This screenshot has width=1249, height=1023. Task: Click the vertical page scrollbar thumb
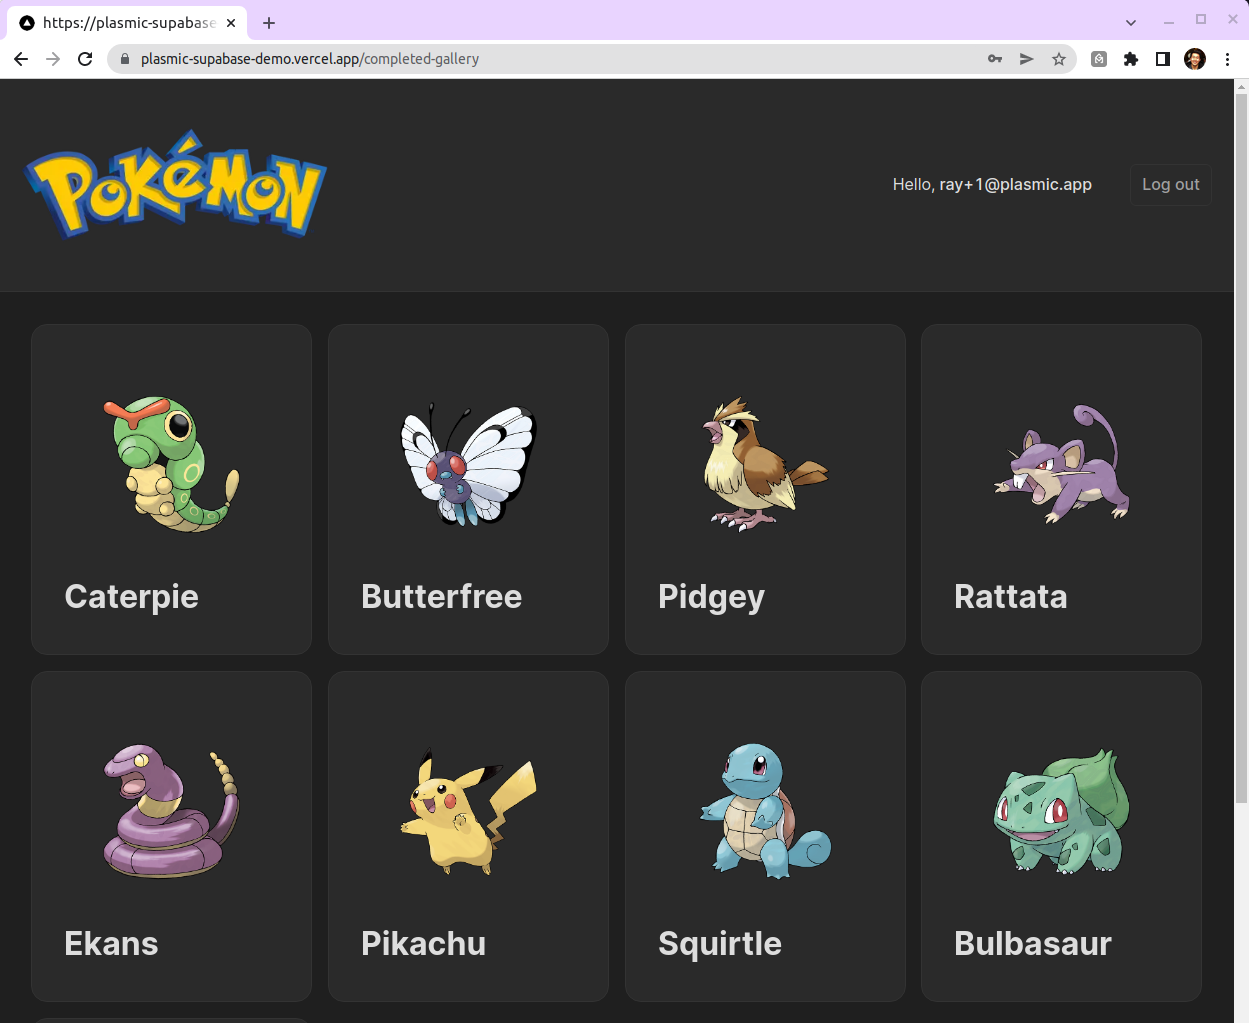(1241, 449)
